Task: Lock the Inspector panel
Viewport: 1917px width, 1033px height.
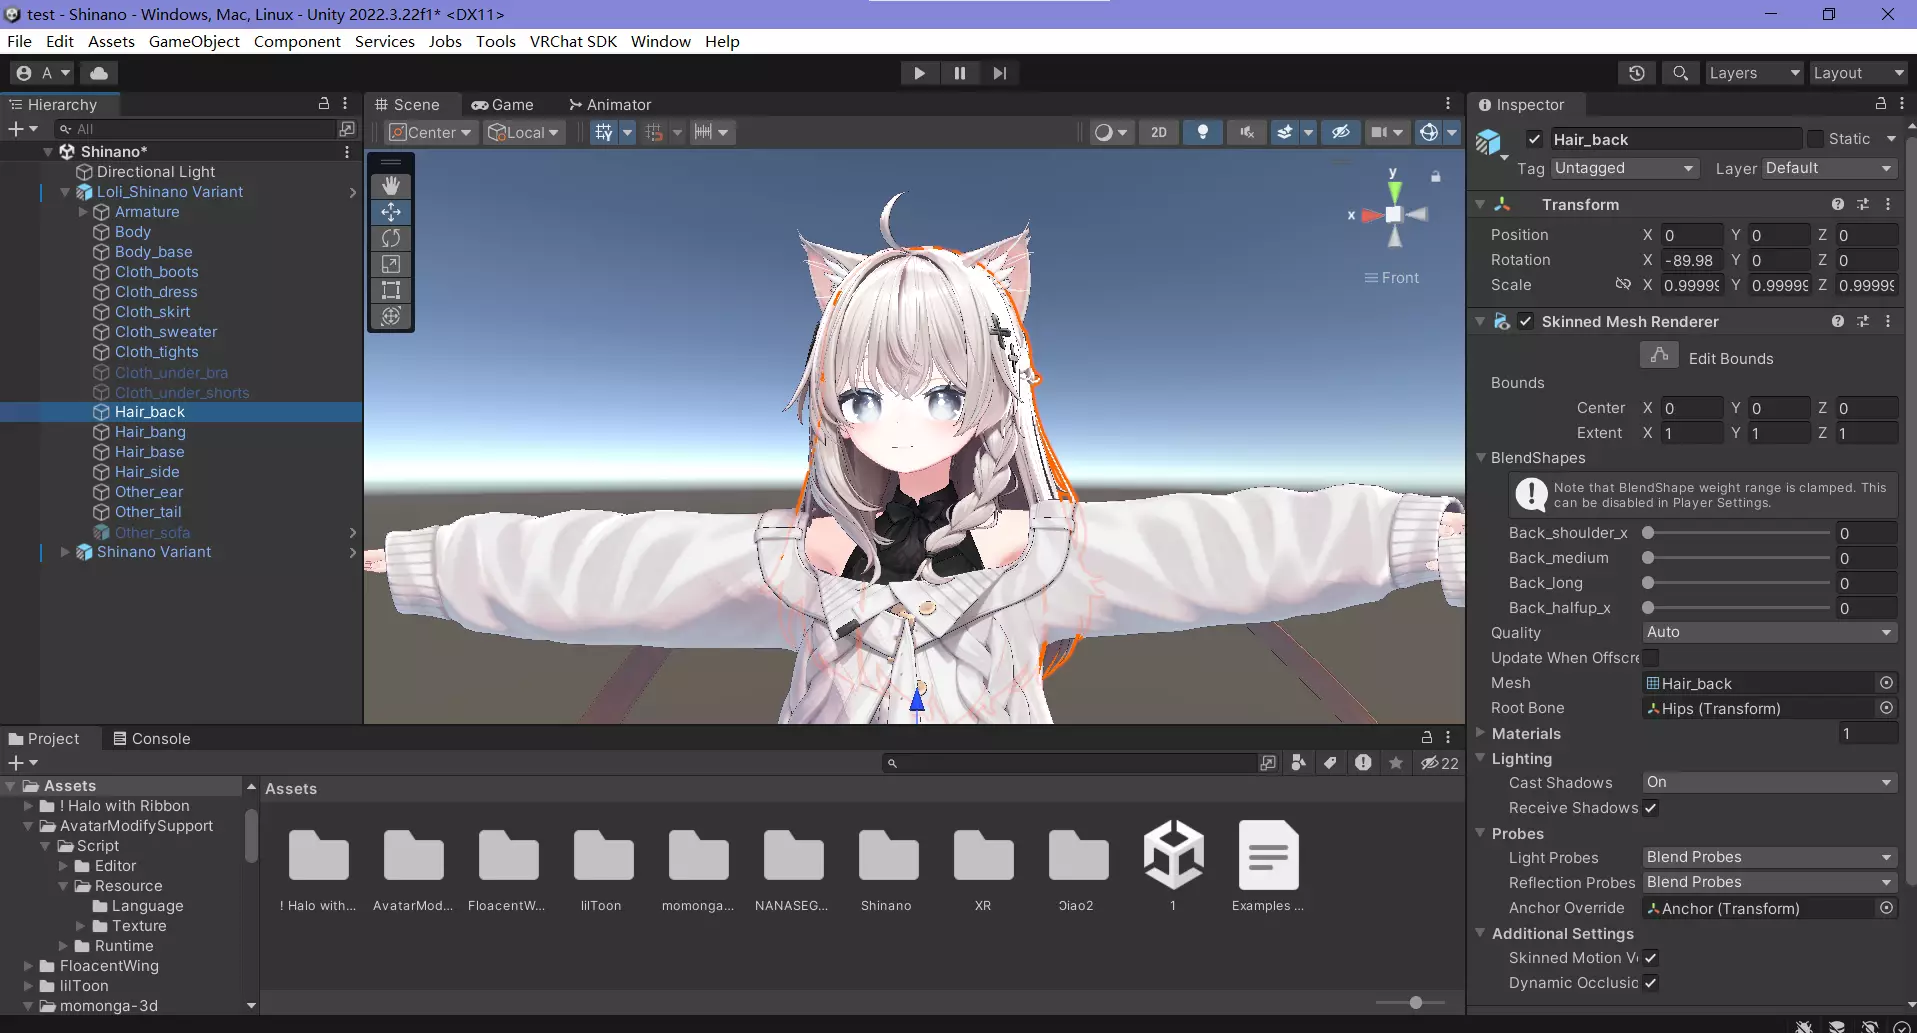Action: pyautogui.click(x=1880, y=104)
